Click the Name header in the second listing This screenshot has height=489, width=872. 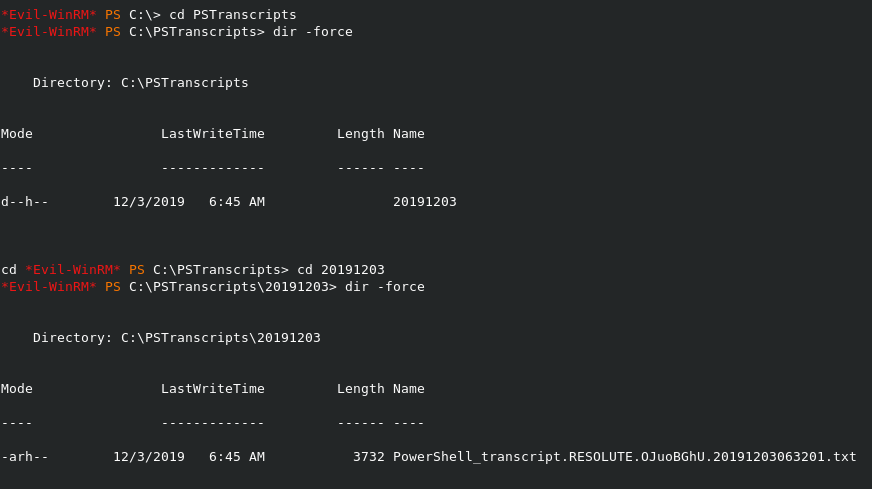[408, 389]
